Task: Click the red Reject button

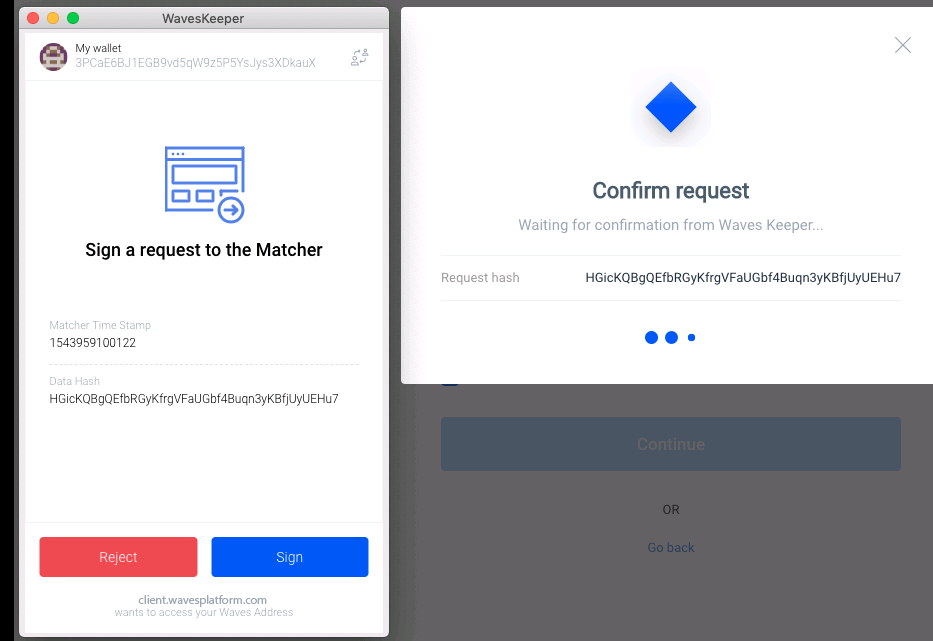Action: 118,557
